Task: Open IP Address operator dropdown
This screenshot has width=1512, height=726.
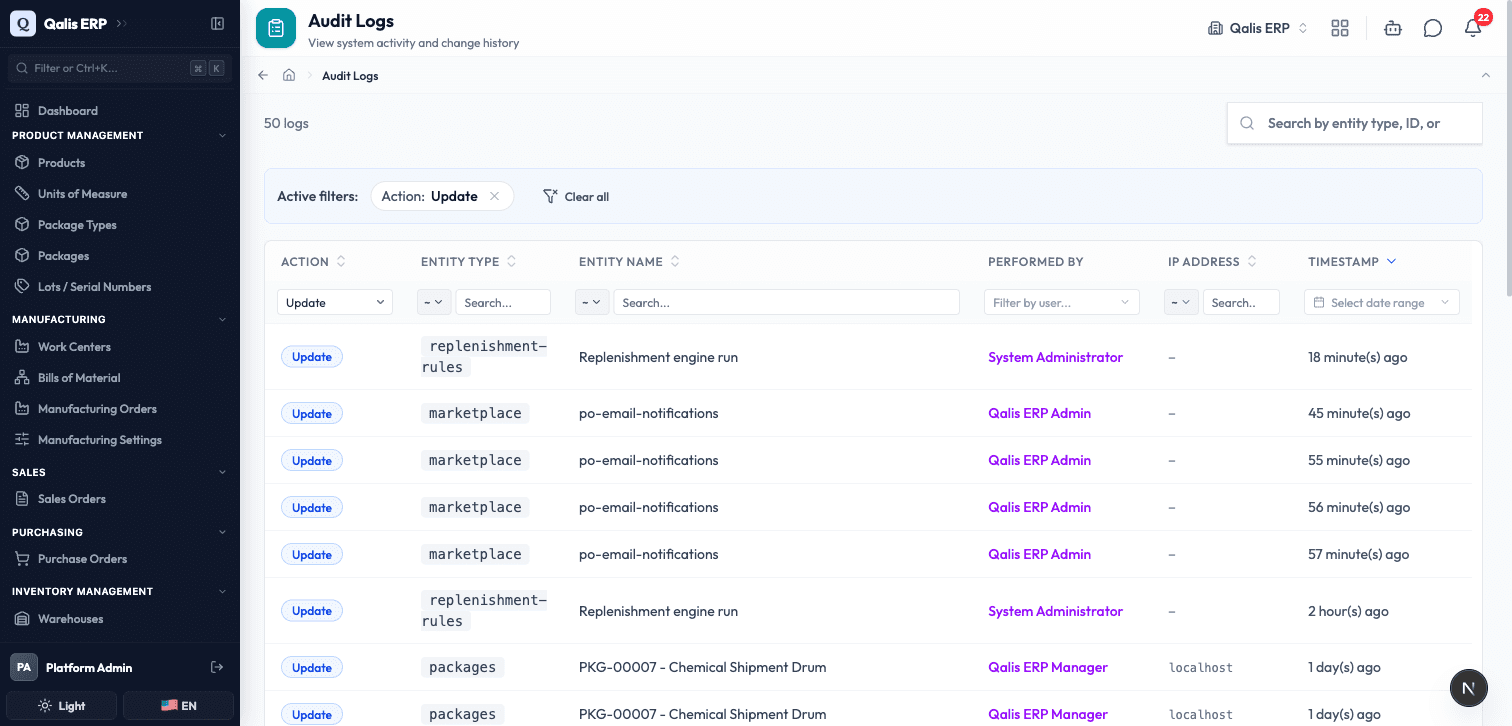Action: 1182,302
